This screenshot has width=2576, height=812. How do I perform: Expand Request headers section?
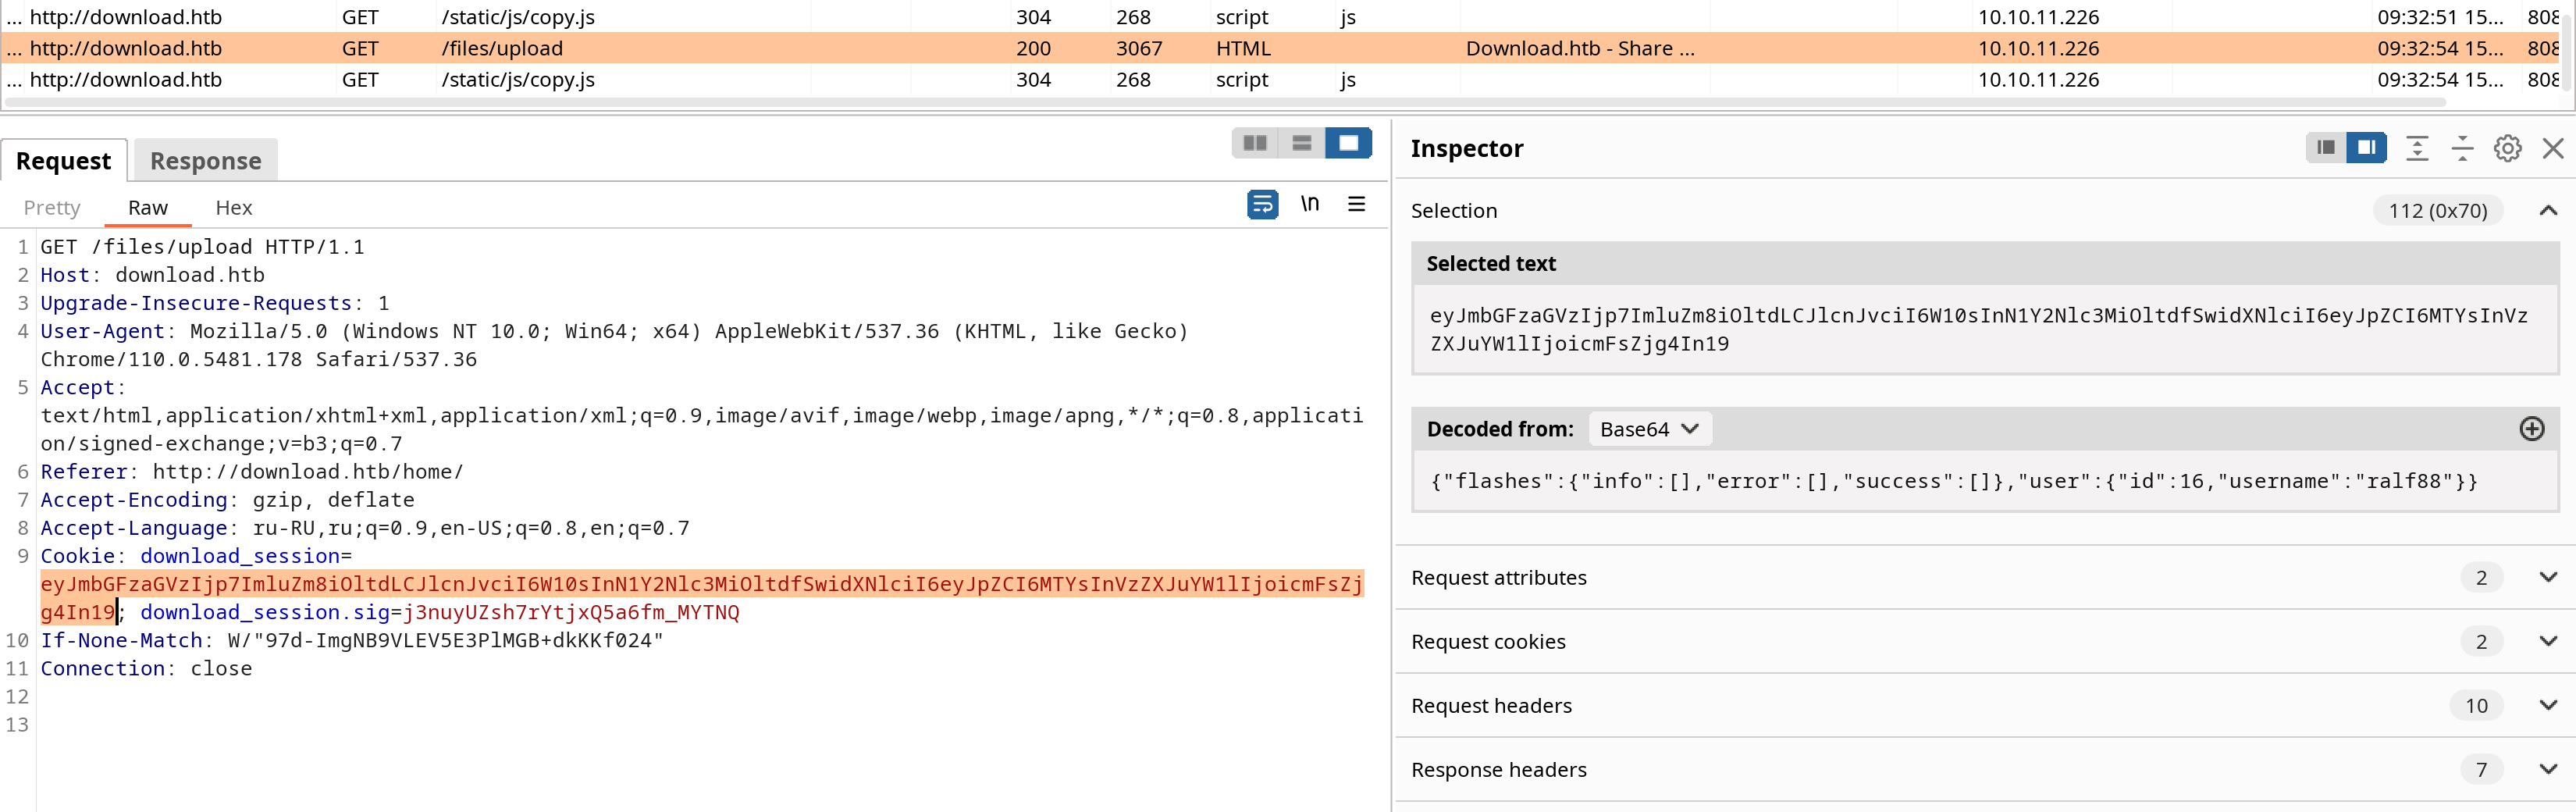2548,705
